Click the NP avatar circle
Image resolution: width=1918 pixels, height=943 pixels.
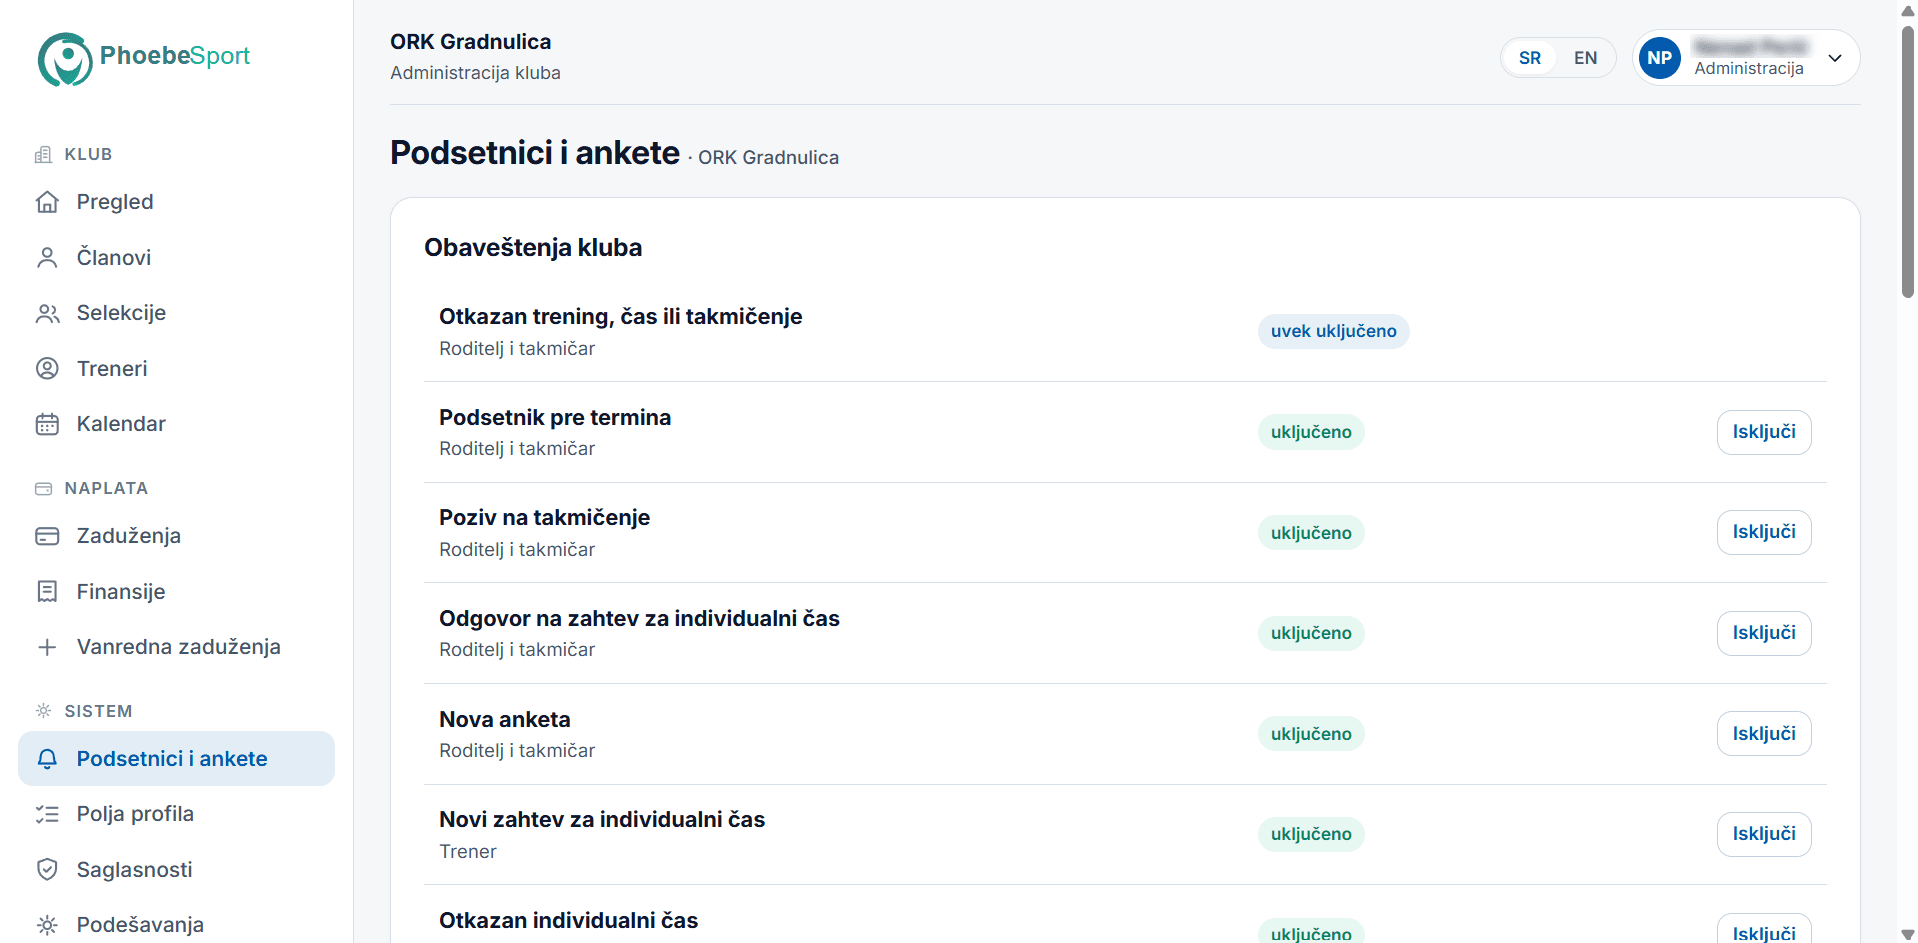(1660, 58)
